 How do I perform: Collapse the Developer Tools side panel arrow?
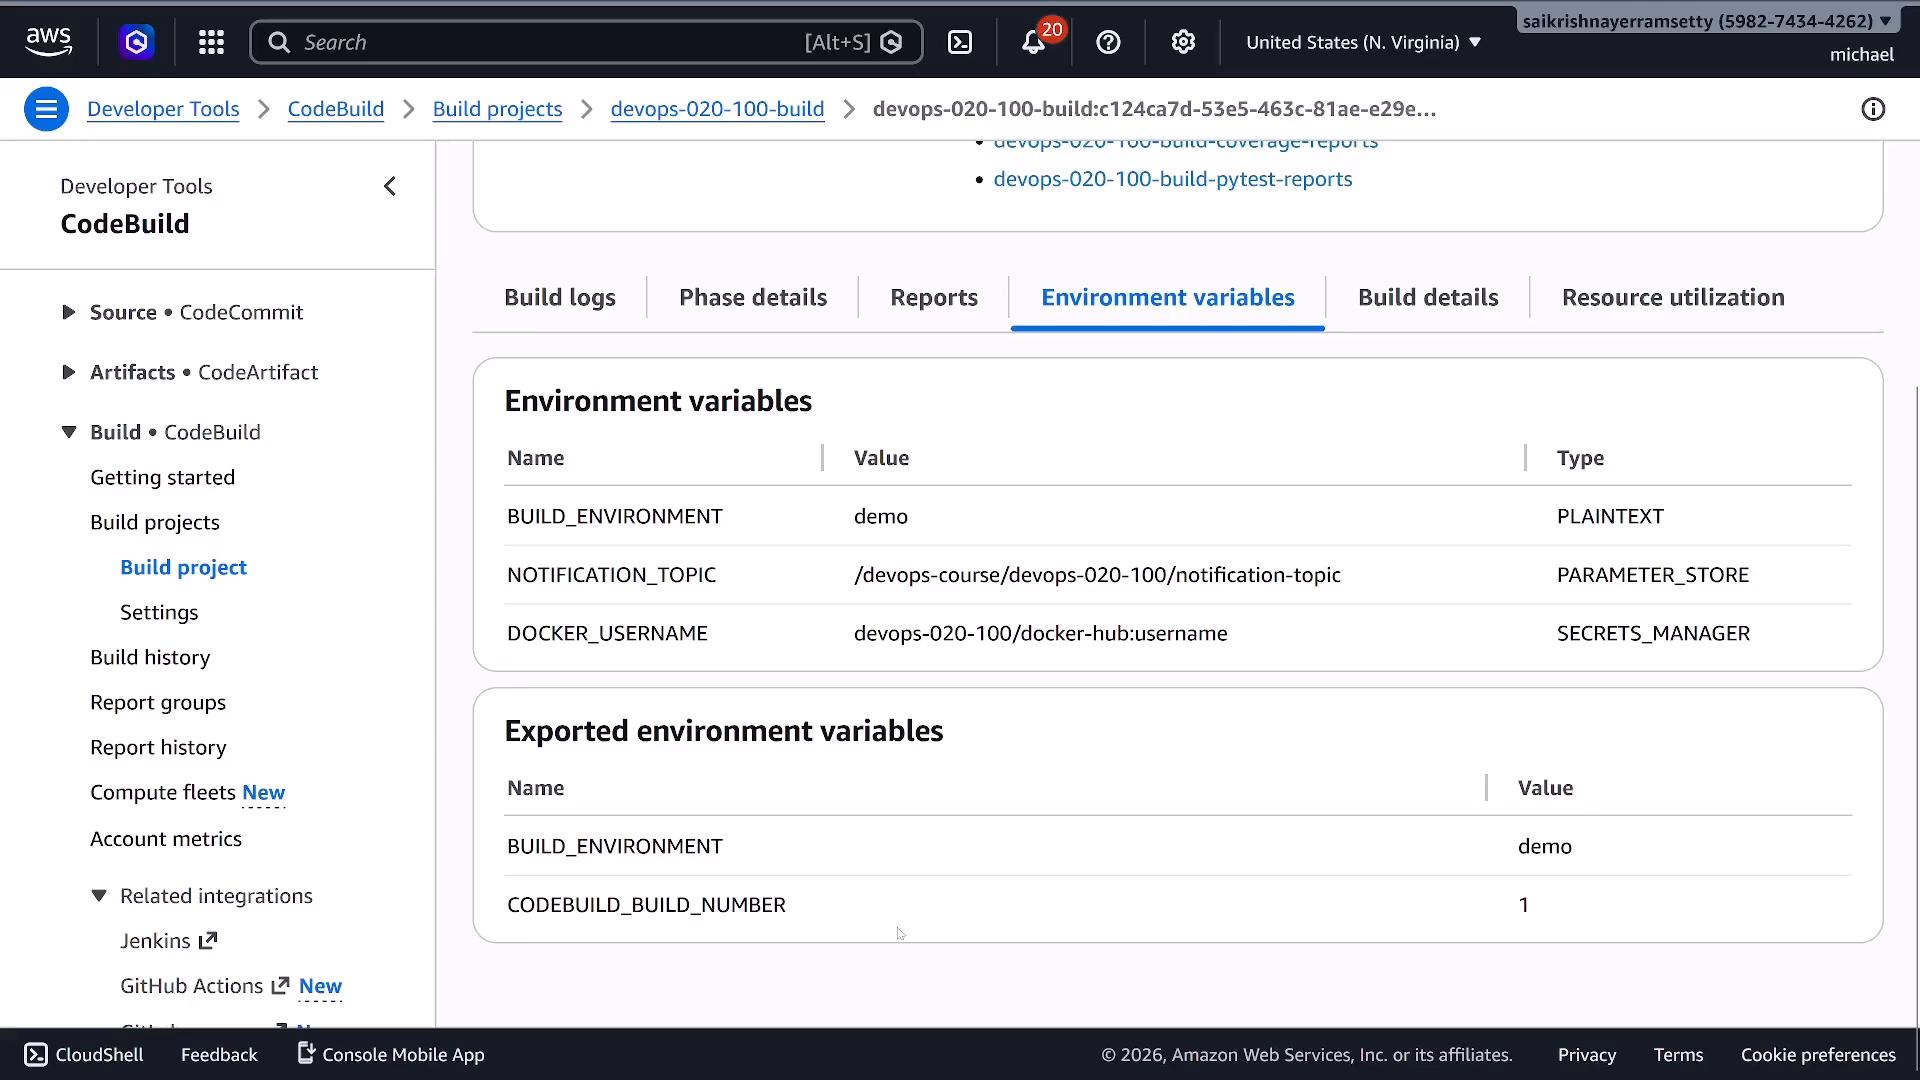click(390, 186)
